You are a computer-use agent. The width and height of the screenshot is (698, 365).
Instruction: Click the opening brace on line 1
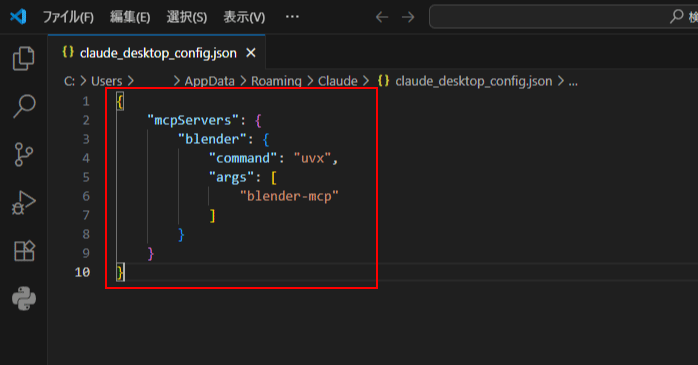(120, 101)
